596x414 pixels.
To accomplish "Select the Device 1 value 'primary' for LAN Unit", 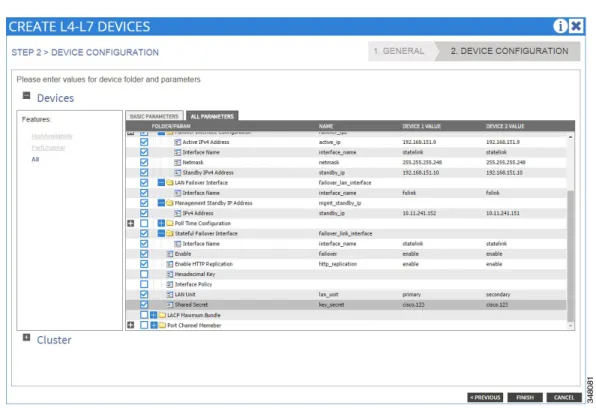I will click(412, 295).
